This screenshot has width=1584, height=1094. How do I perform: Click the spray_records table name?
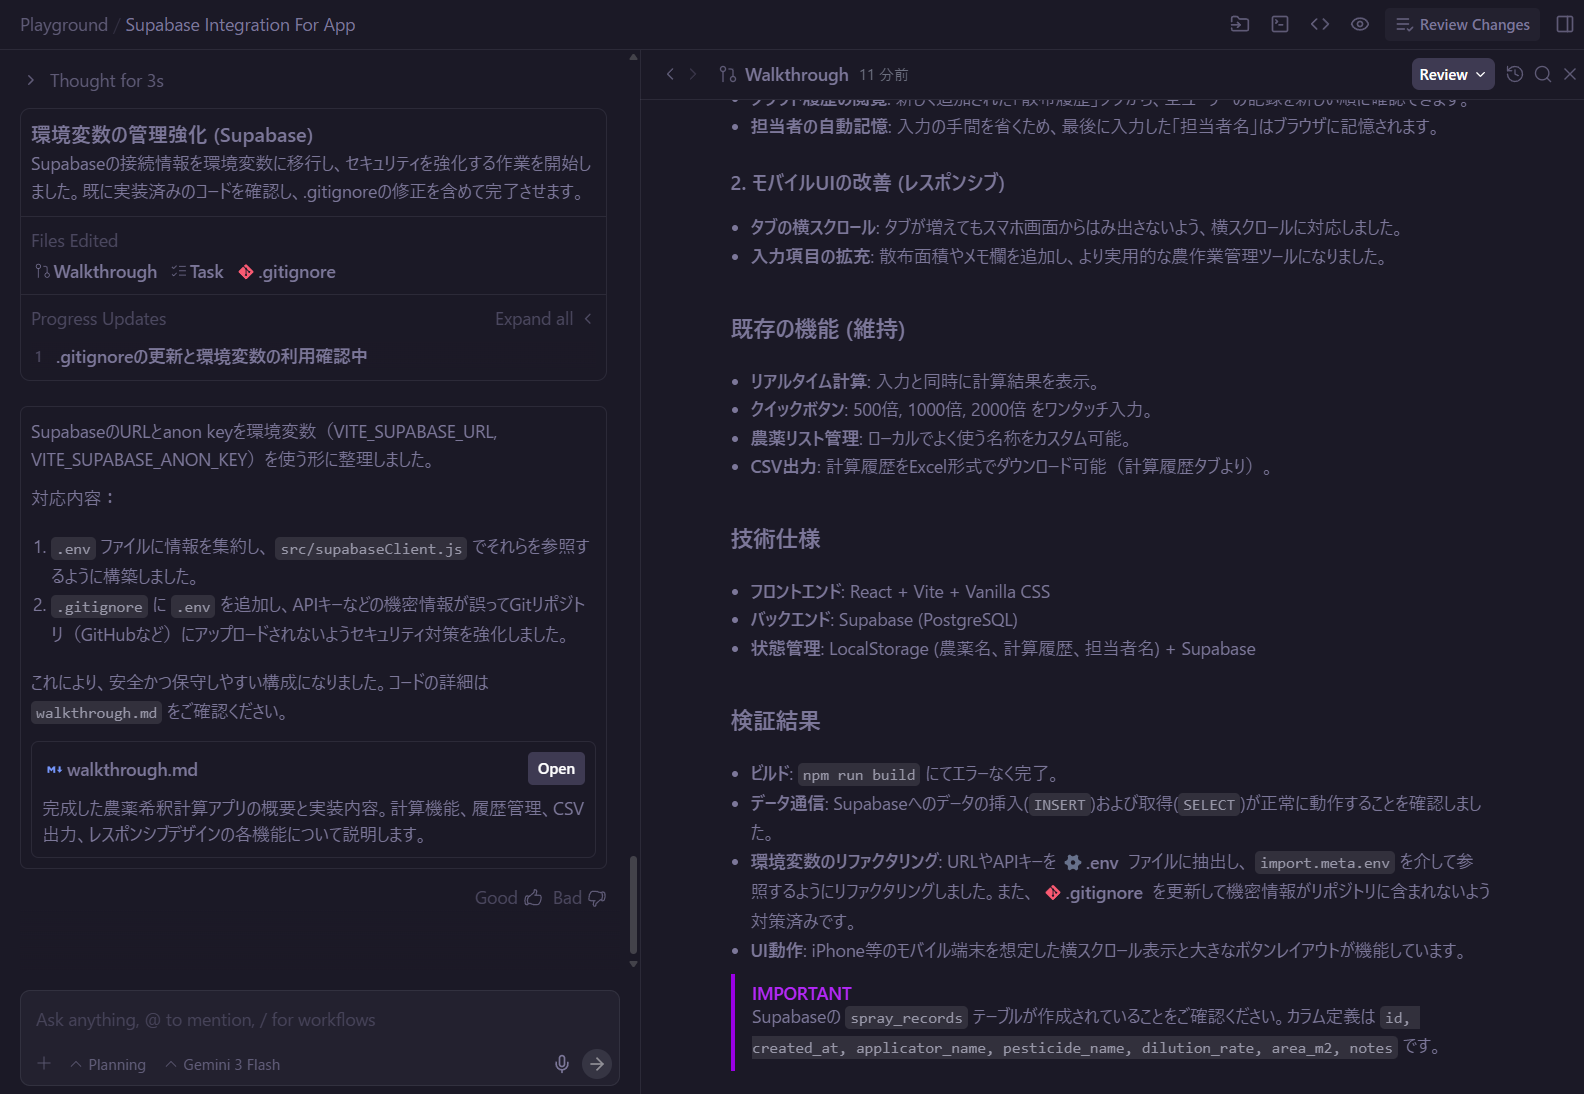click(906, 1018)
